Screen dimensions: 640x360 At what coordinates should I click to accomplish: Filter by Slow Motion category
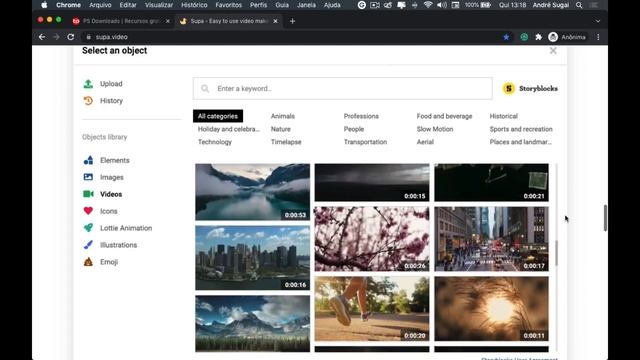(x=435, y=129)
